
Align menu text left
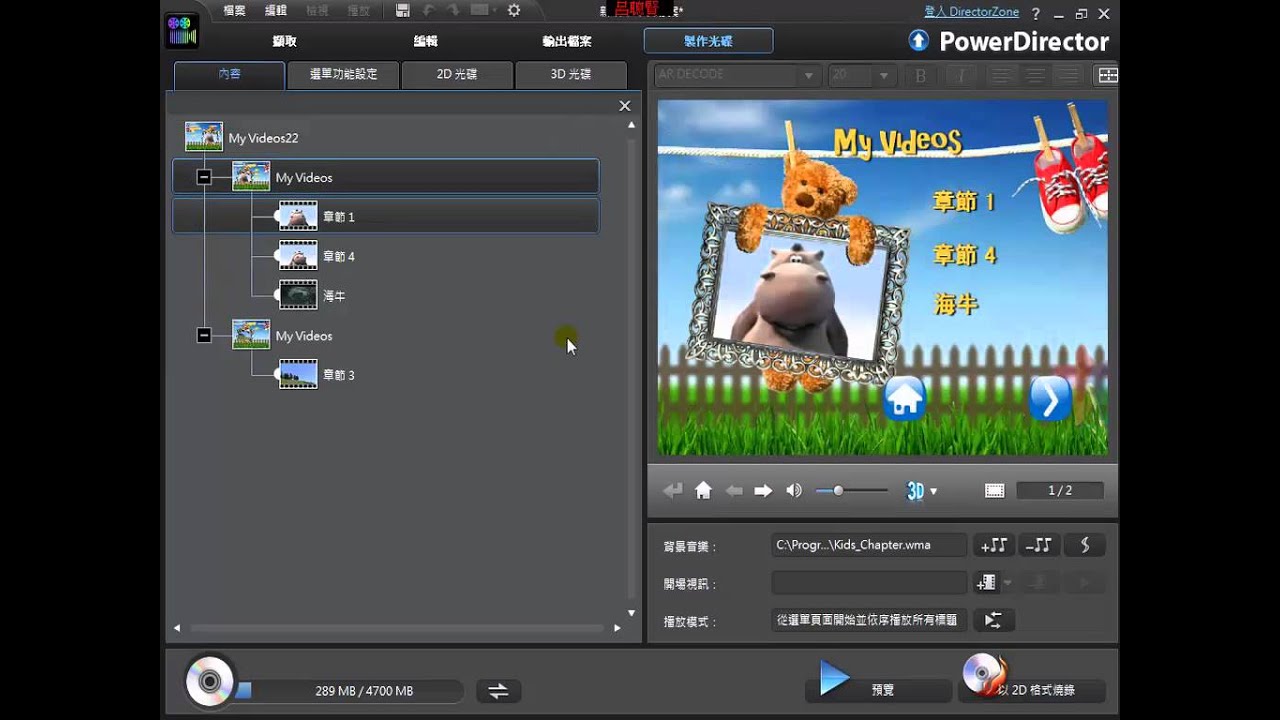coord(999,75)
